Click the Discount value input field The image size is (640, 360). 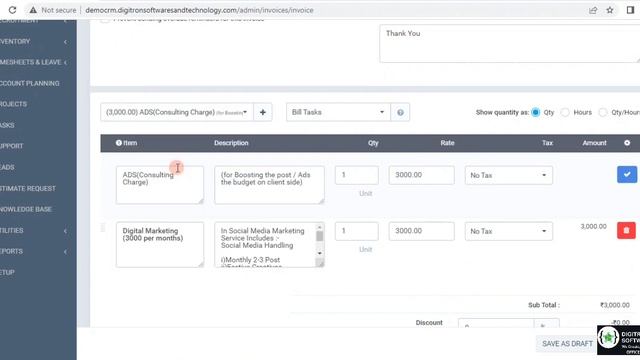(496, 324)
